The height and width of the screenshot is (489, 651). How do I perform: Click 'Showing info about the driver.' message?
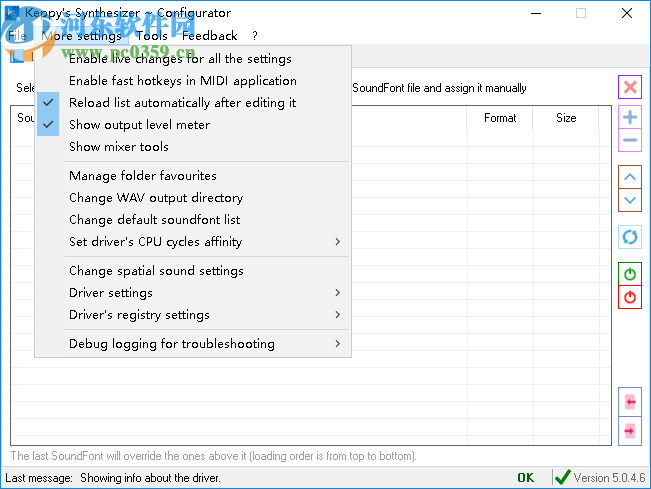(x=150, y=478)
